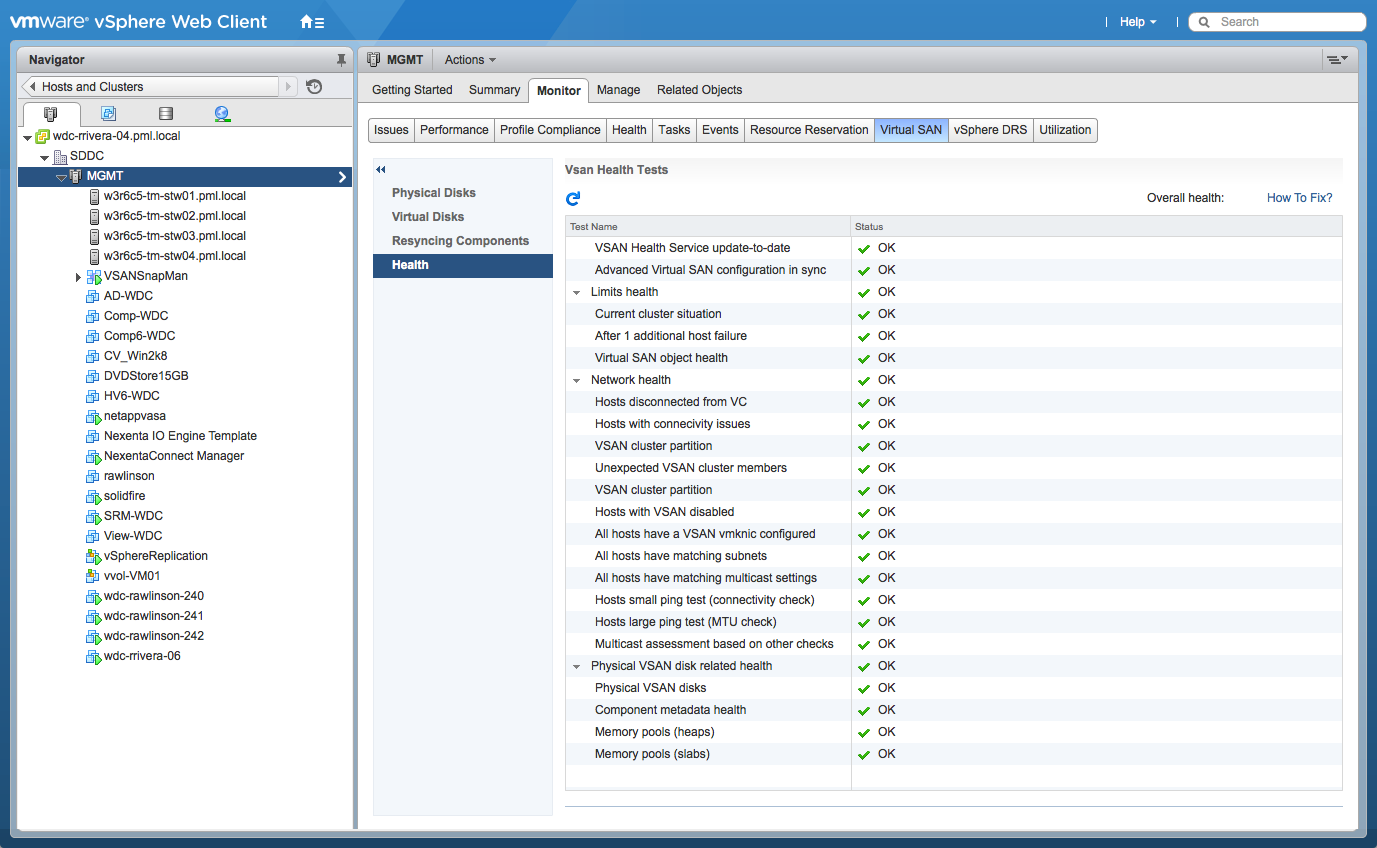Click the DVDStore15GB VM icon
This screenshot has width=1377, height=848.
92,376
